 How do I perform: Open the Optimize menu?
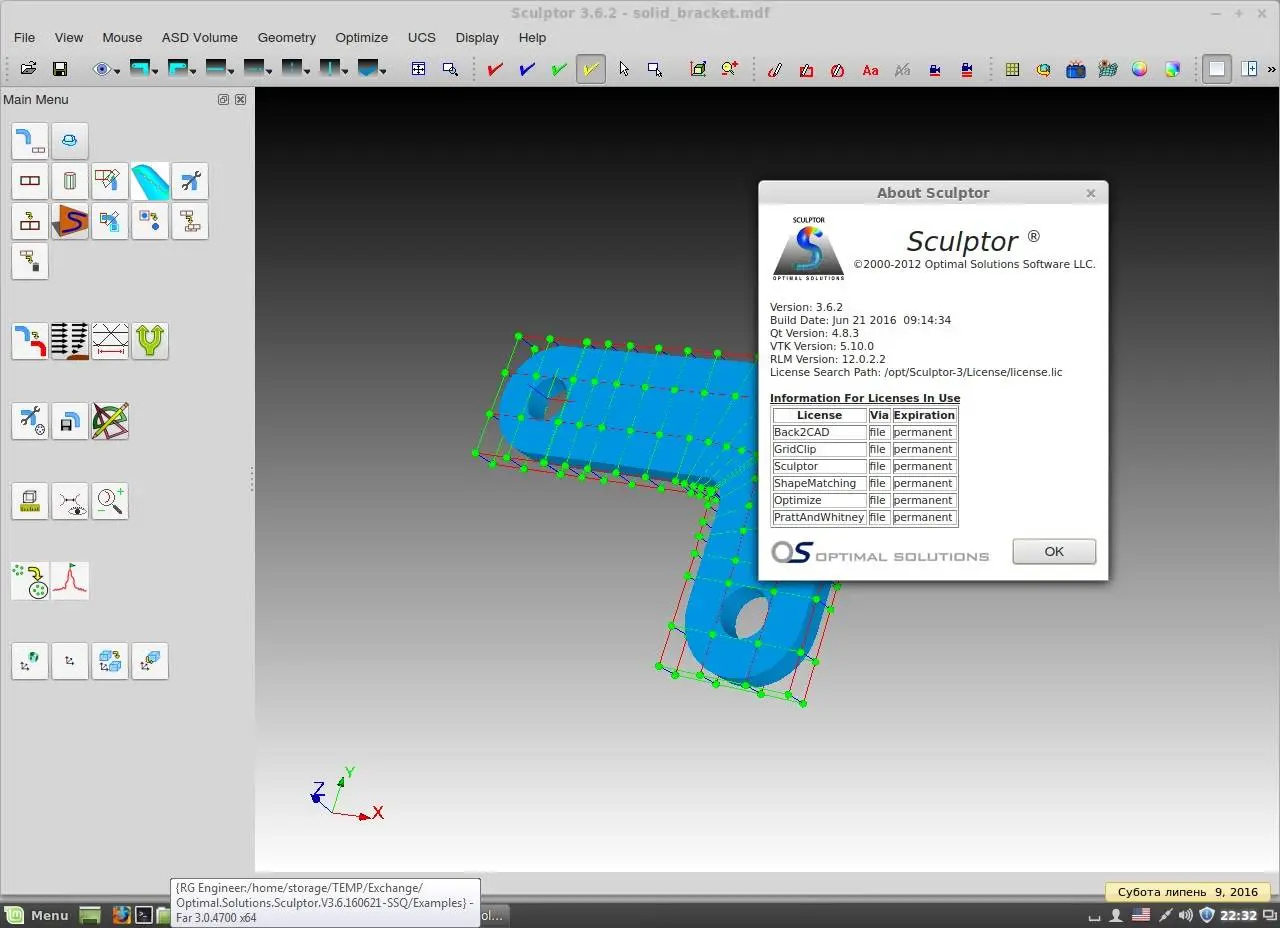pyautogui.click(x=362, y=37)
